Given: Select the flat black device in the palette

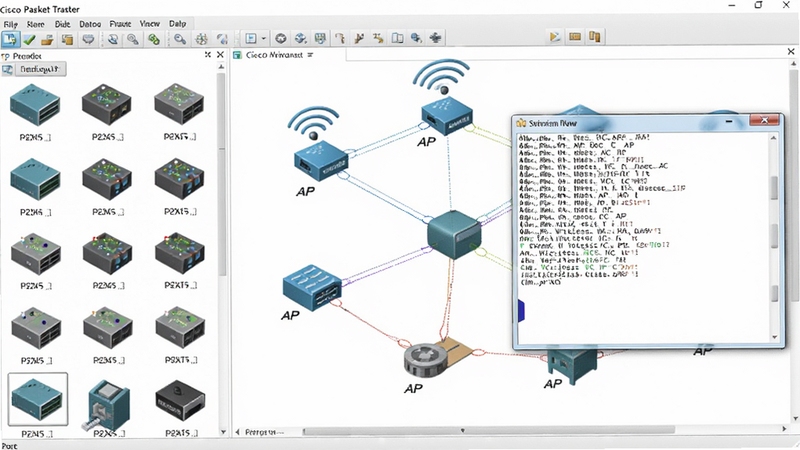Looking at the screenshot, I should [x=180, y=401].
